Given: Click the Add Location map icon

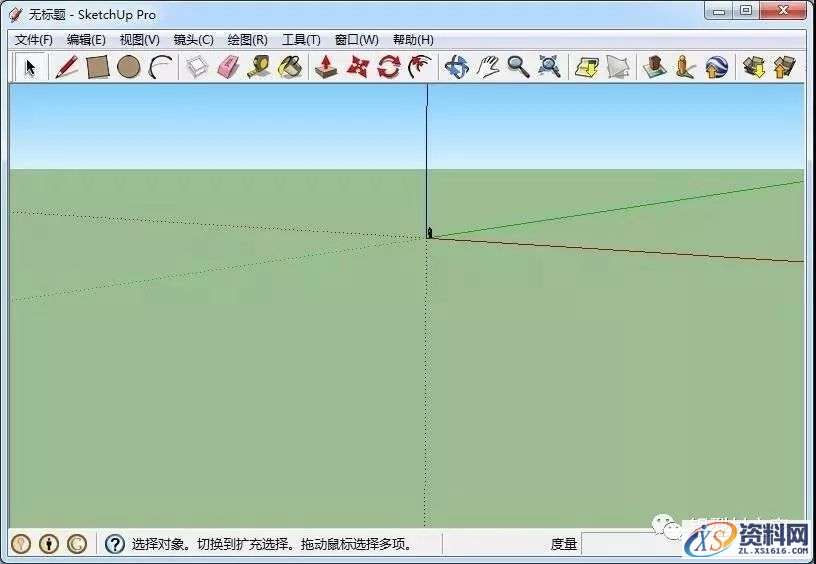Looking at the screenshot, I should [x=586, y=67].
